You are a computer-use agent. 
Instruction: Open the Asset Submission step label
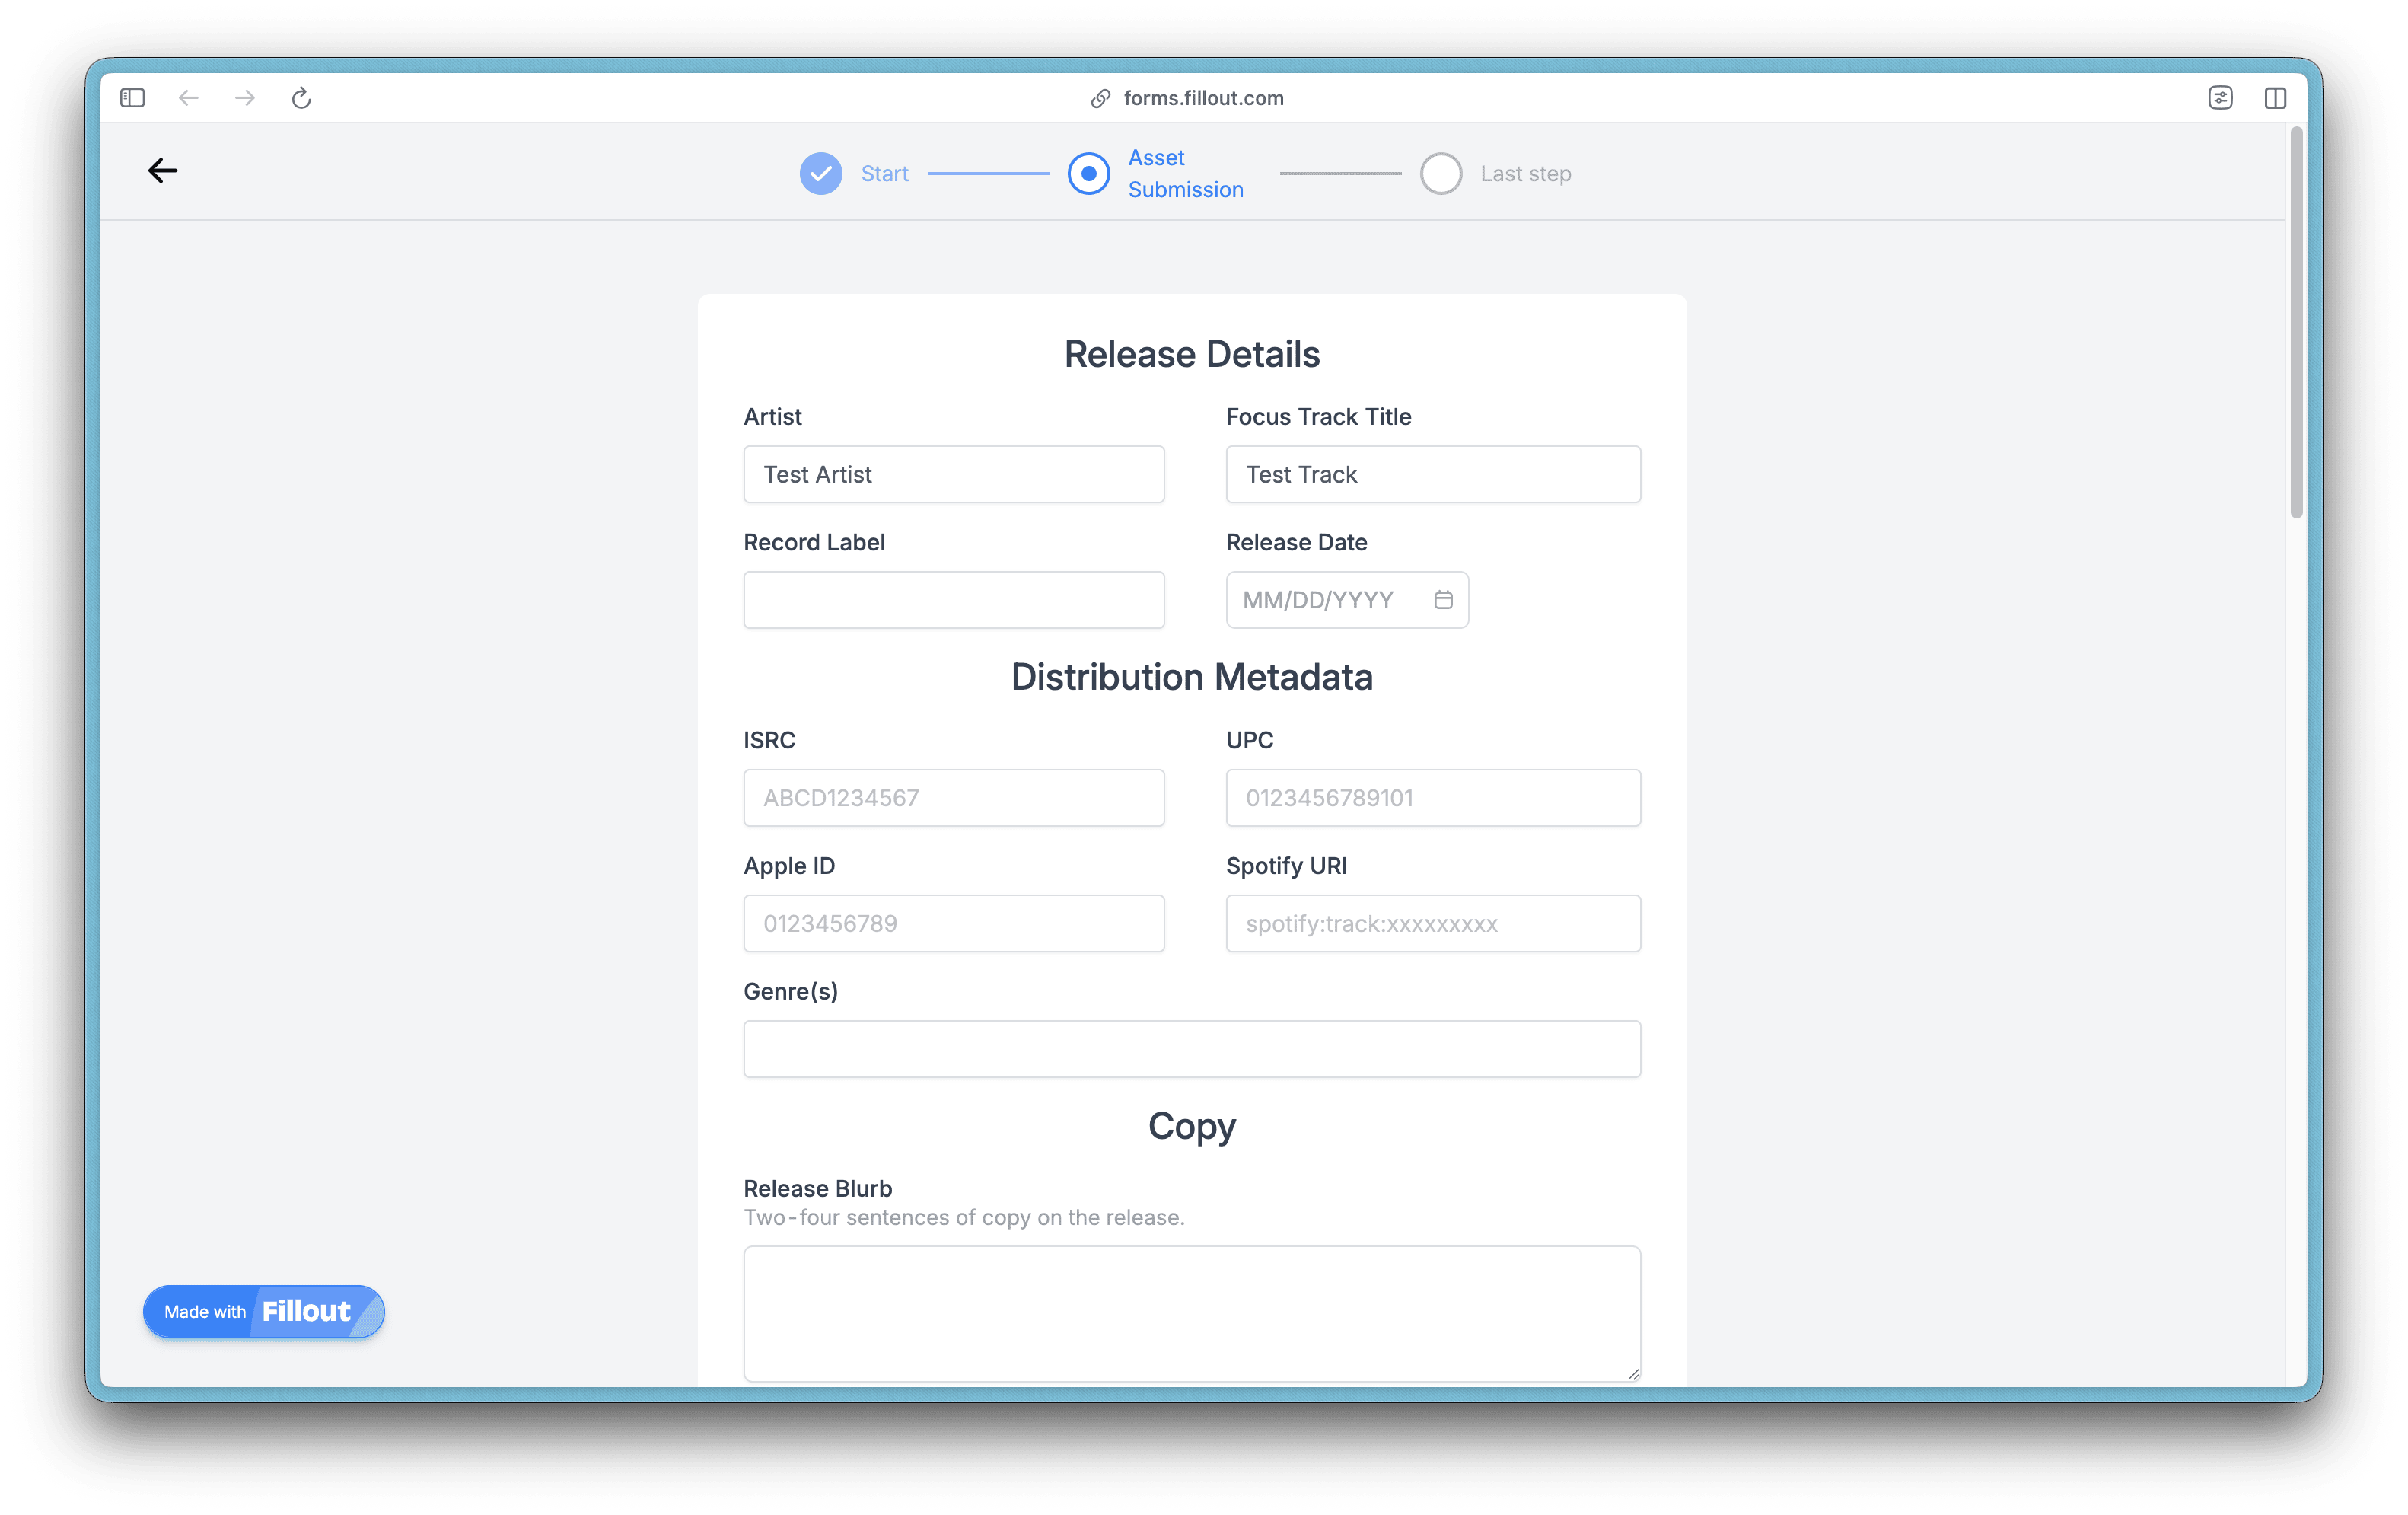tap(1185, 174)
